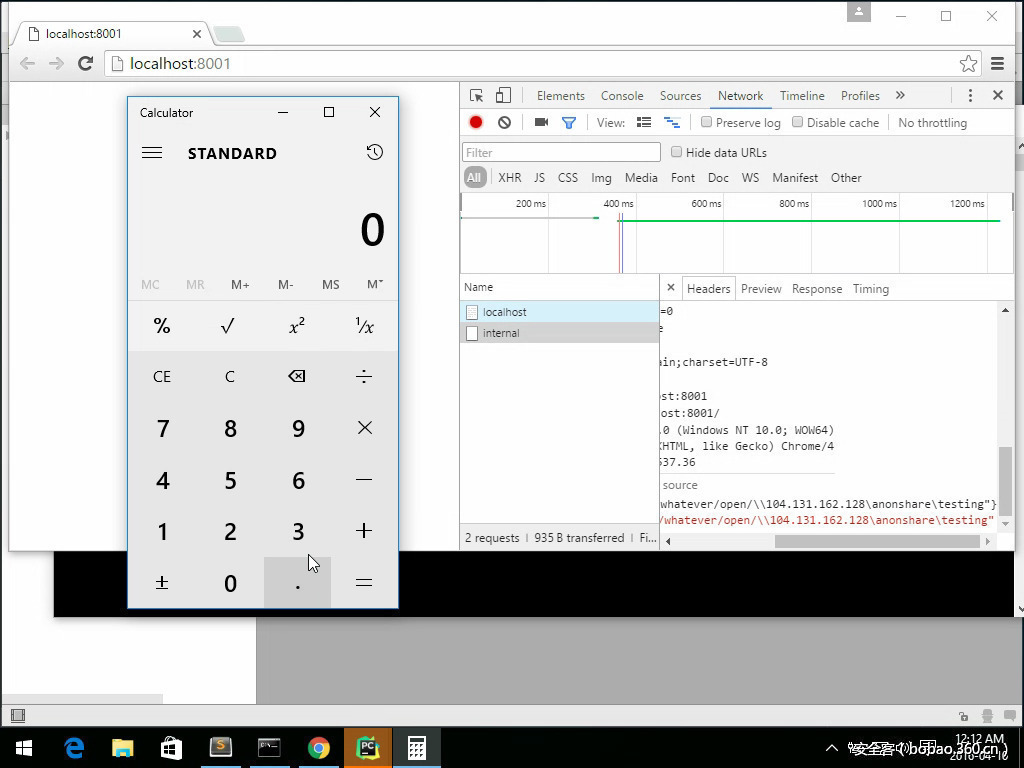
Task: Enable the Preserve log checkbox
Action: point(706,122)
